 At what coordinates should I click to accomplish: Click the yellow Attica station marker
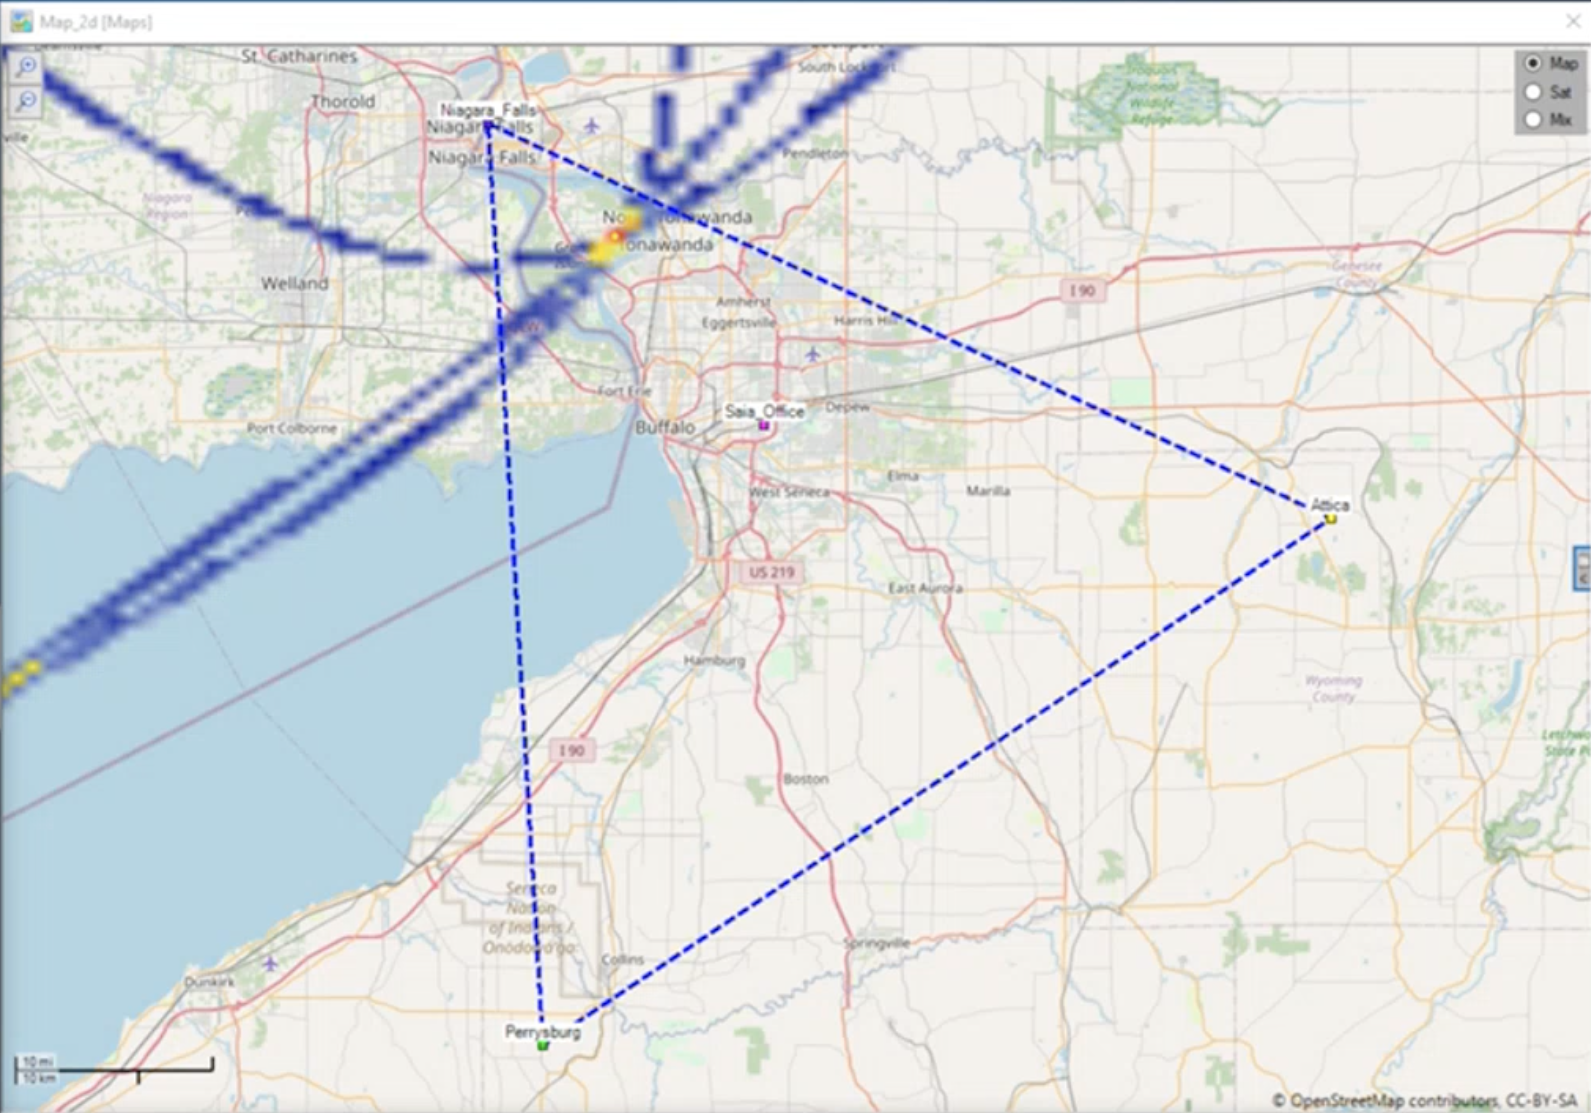(1331, 519)
